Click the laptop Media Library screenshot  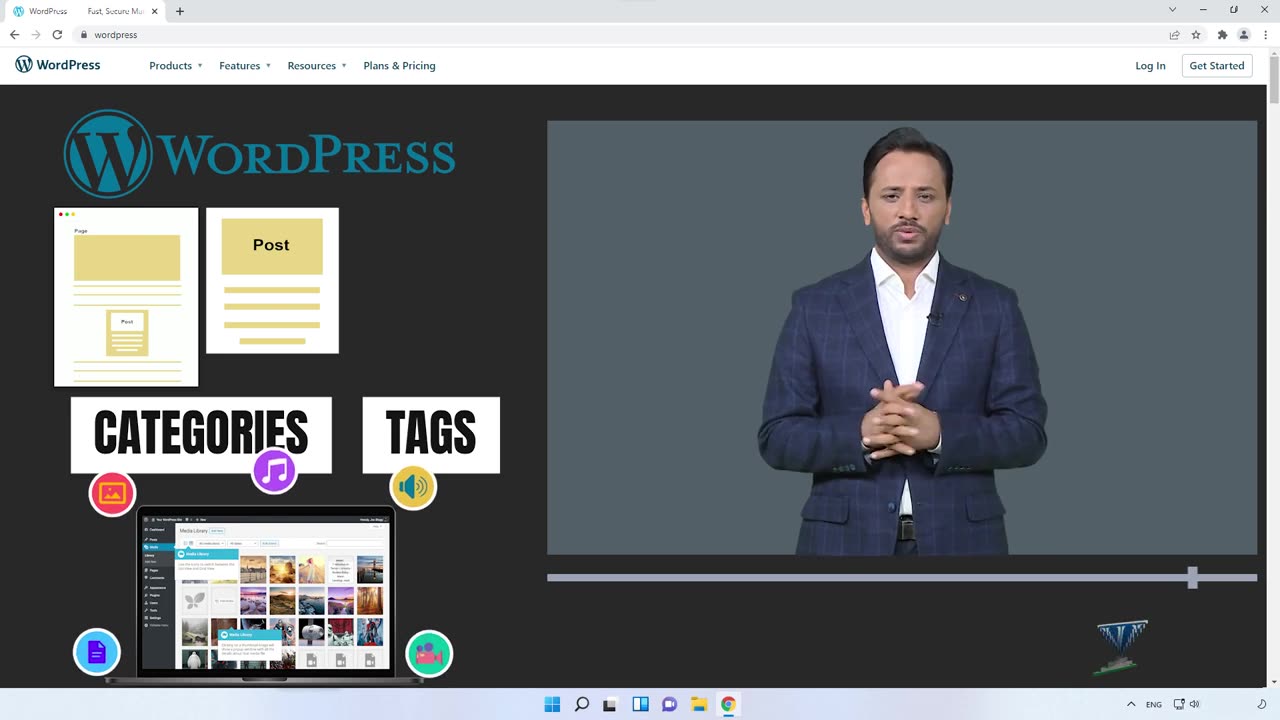pos(265,592)
